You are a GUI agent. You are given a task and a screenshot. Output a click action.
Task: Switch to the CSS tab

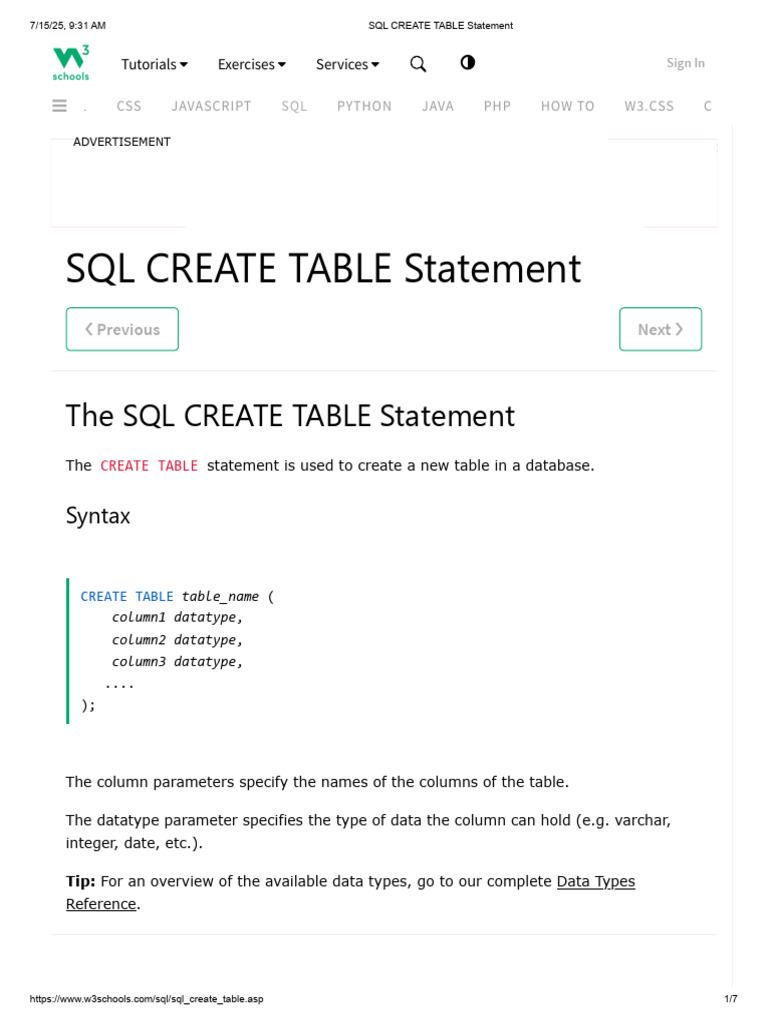pos(129,106)
